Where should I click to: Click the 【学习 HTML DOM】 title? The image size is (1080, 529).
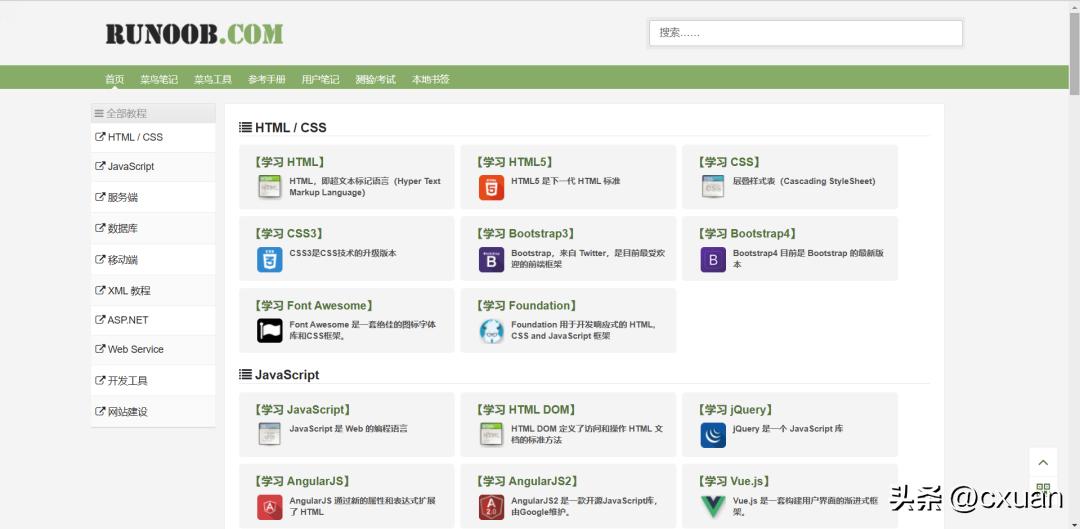pyautogui.click(x=526, y=409)
